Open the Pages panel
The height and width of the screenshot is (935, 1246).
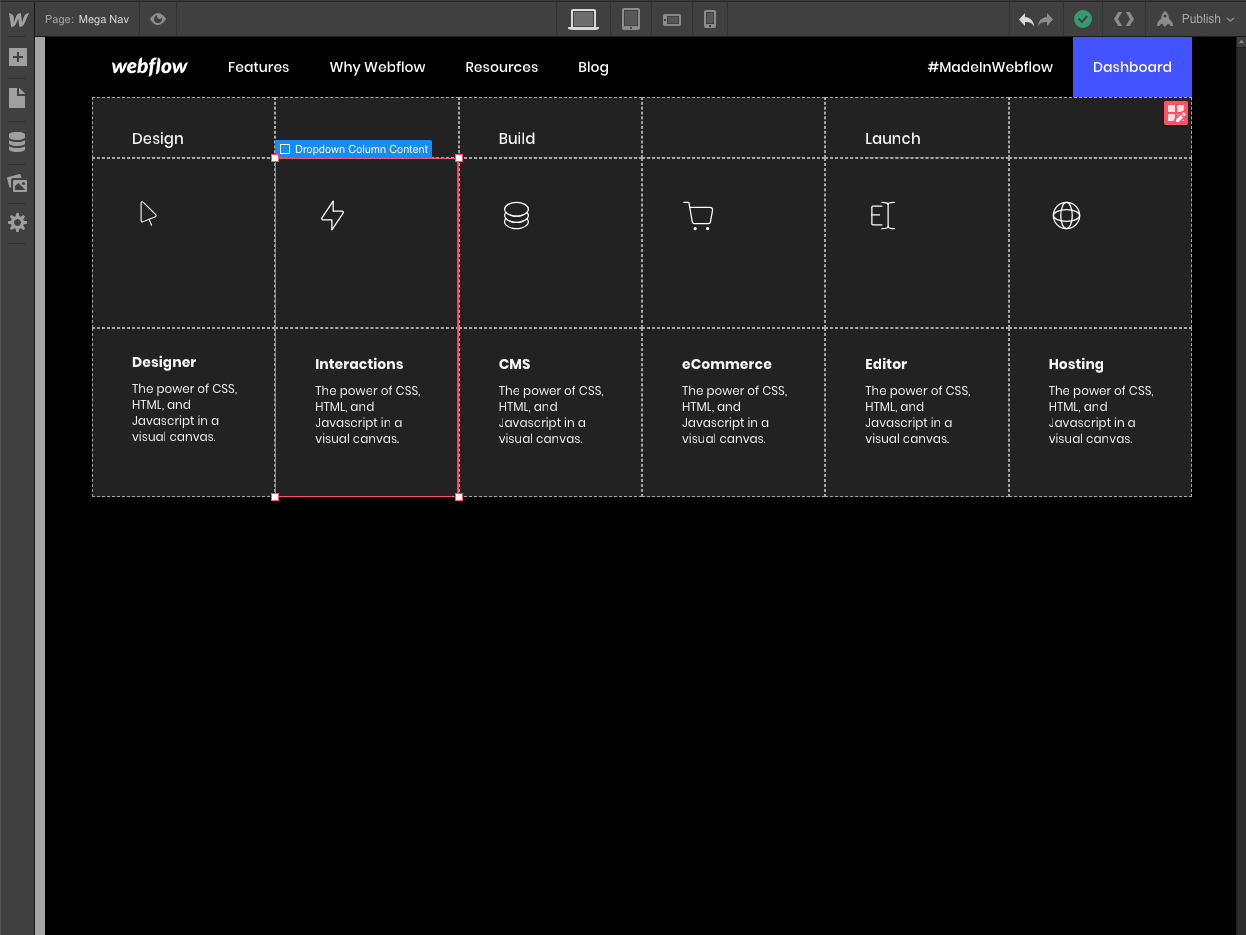pyautogui.click(x=17, y=97)
